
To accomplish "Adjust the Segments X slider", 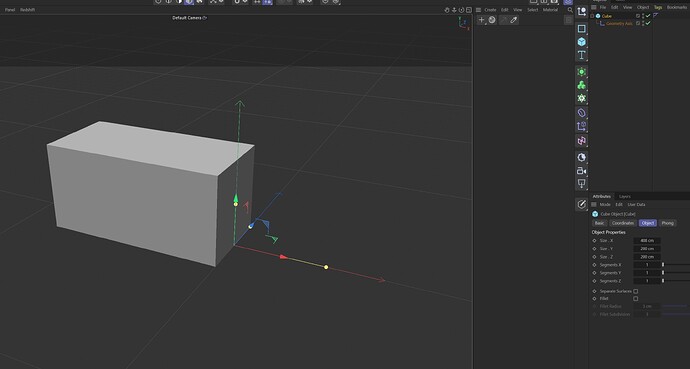I will [676, 265].
